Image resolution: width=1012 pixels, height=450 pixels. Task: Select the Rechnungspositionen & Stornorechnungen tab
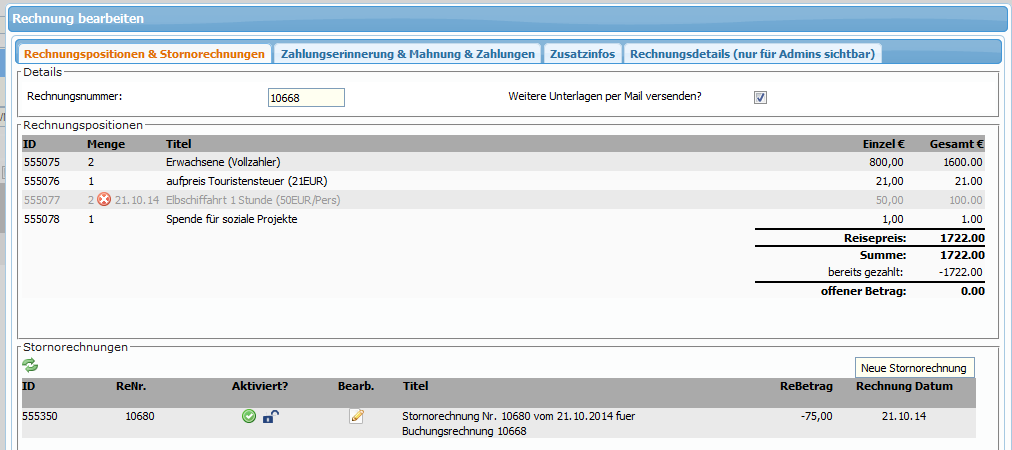tap(144, 53)
